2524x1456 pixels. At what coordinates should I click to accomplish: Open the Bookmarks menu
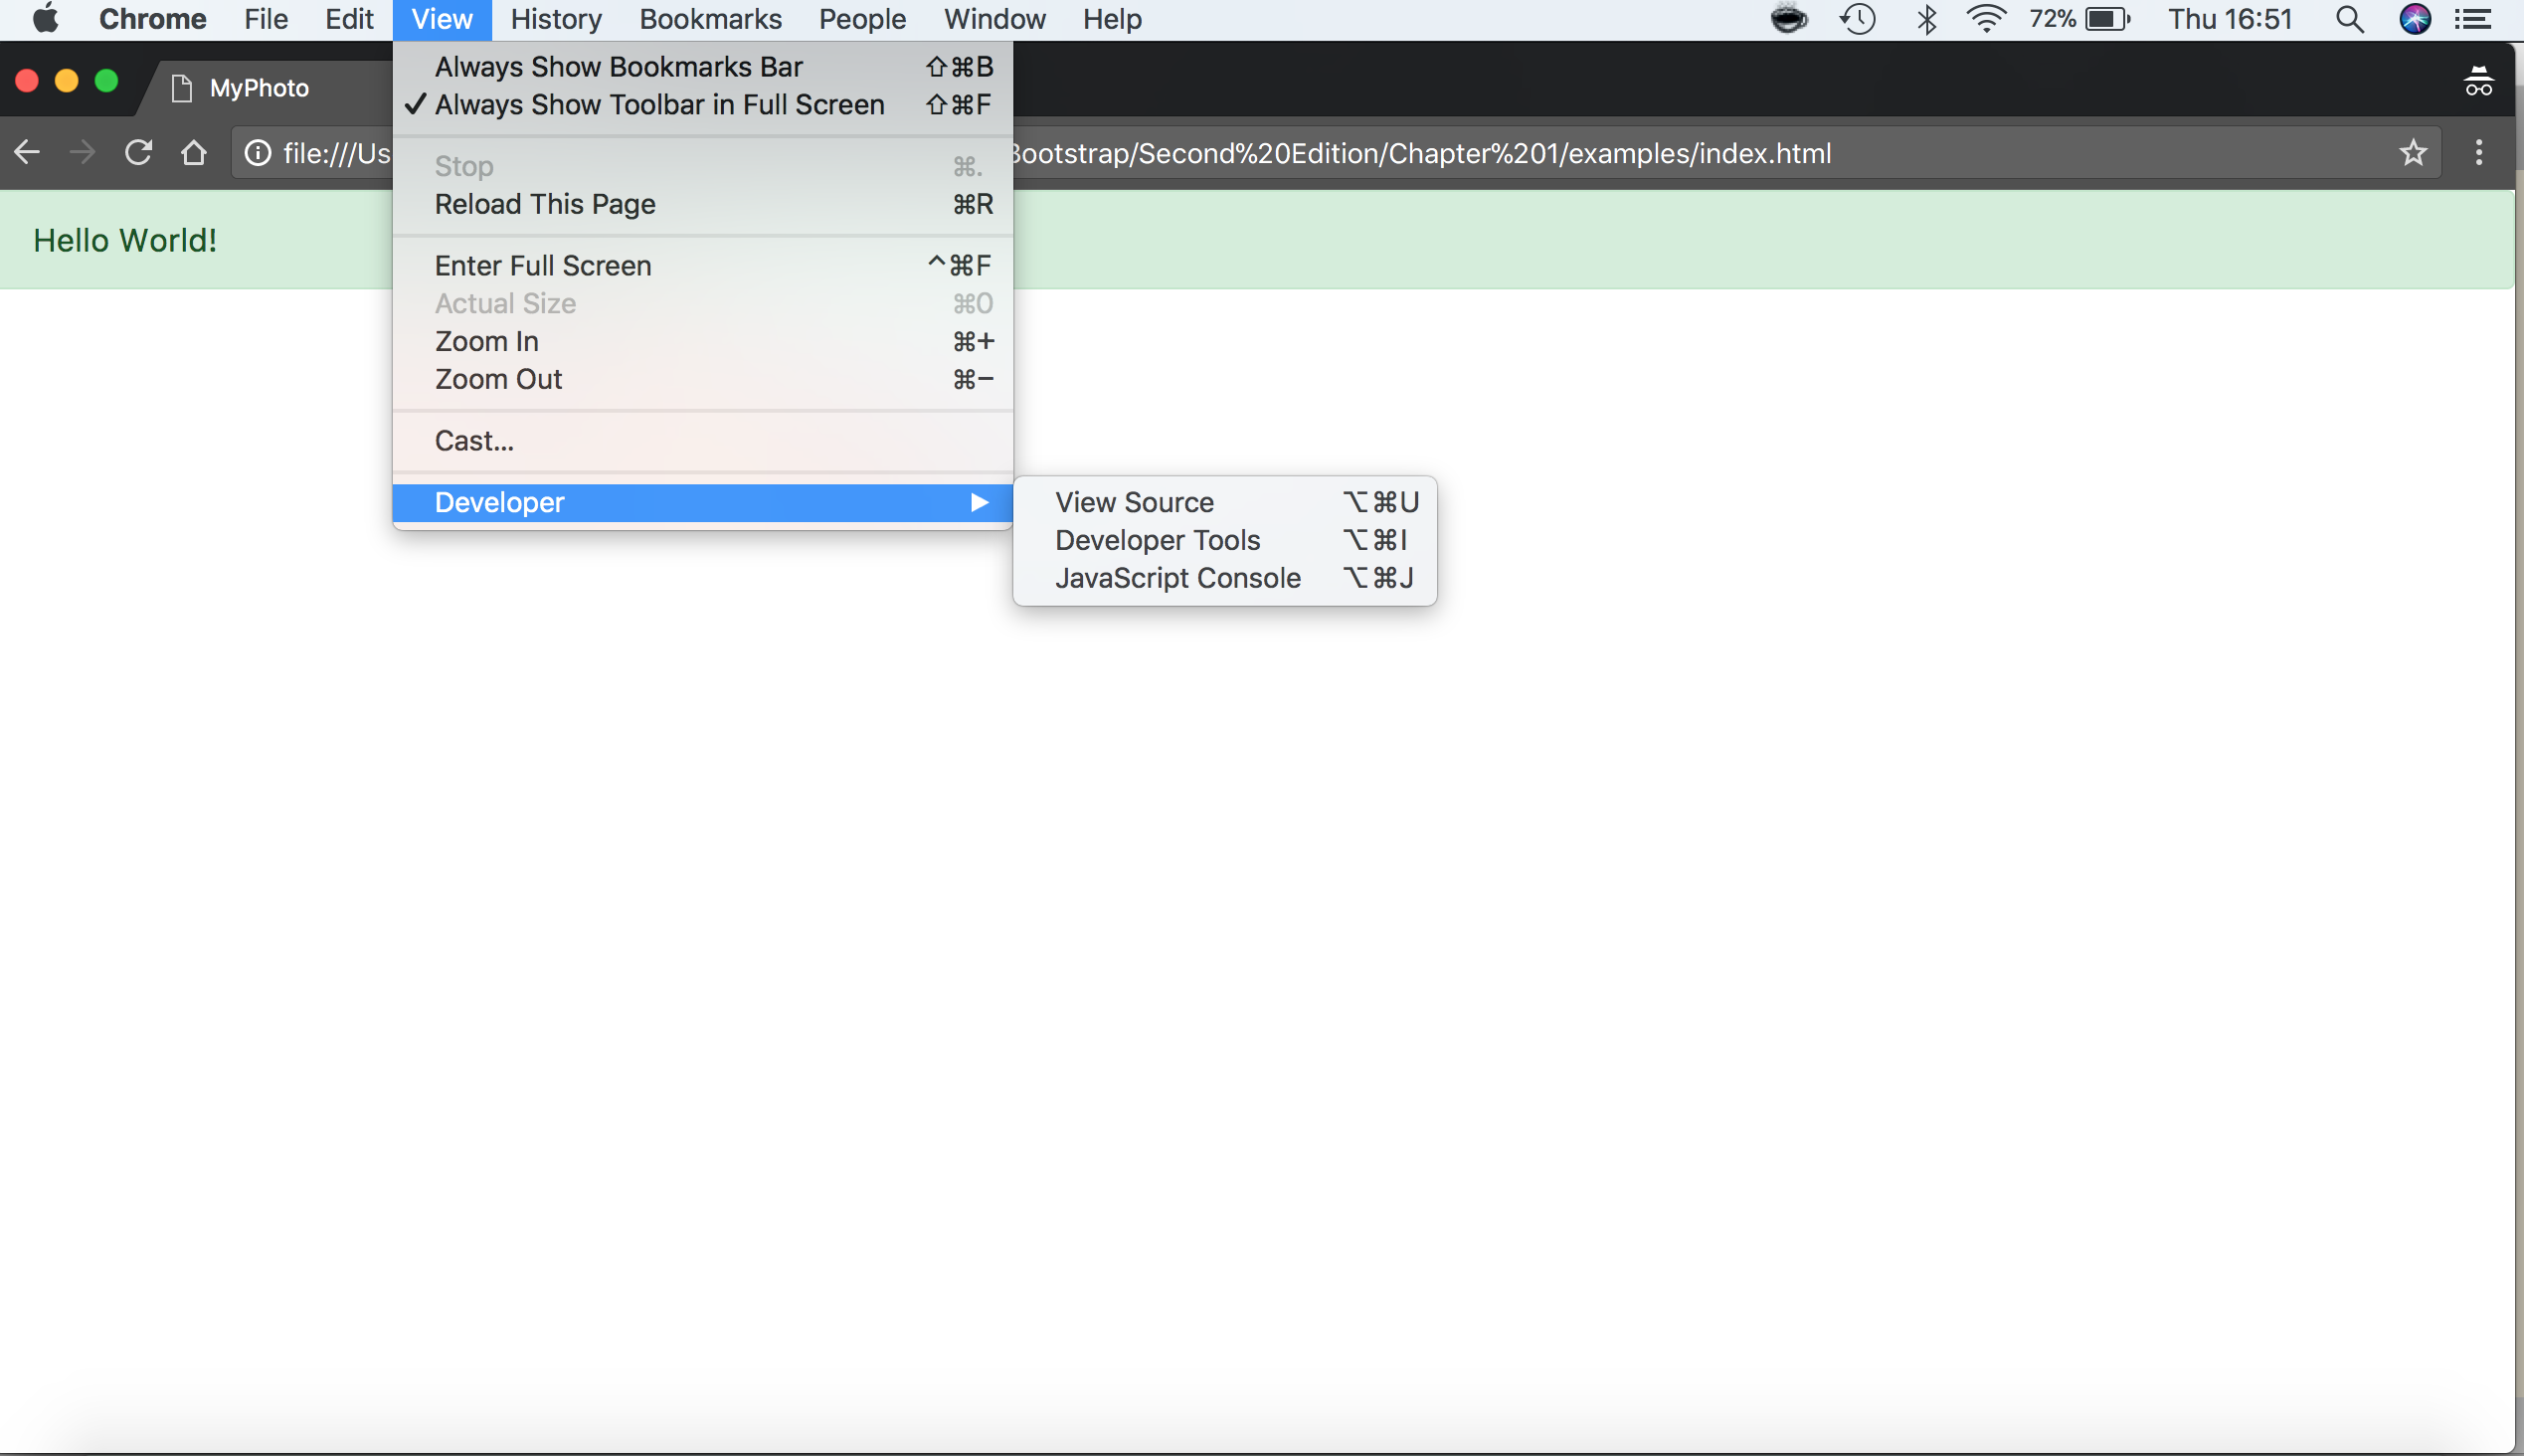pos(710,19)
